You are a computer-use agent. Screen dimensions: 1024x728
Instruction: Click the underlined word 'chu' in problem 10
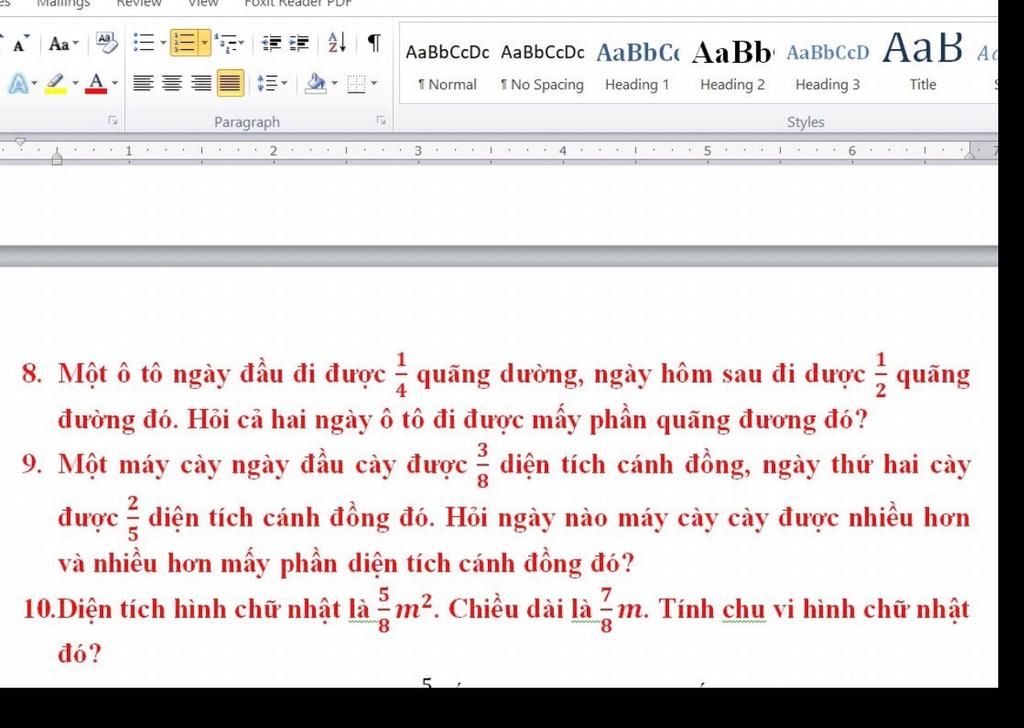(744, 609)
